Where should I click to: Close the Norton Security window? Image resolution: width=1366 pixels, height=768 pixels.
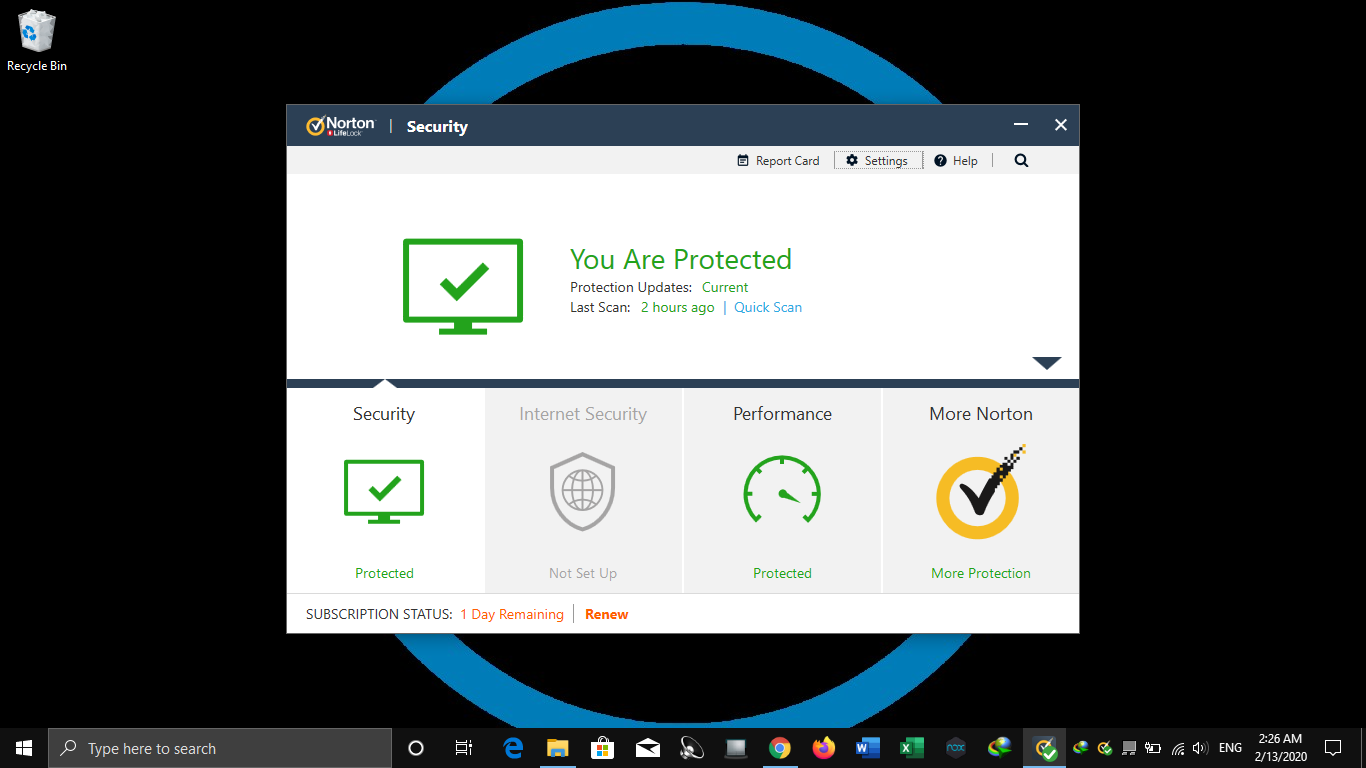[1061, 125]
